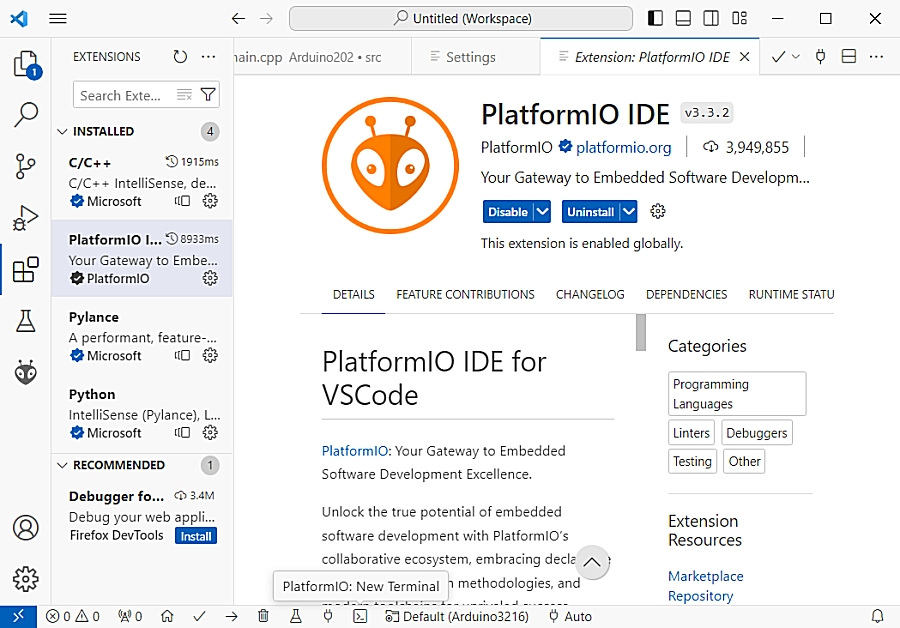Toggle the primary side bar layout button
900x628 pixels.
655,18
